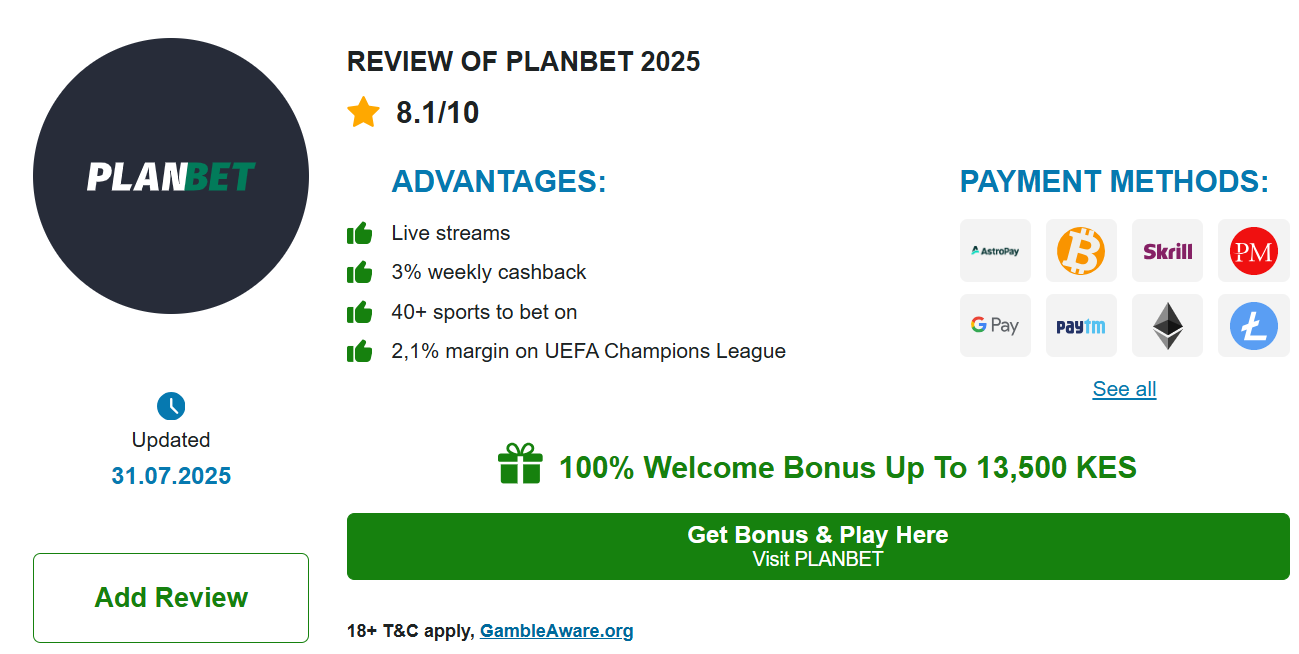Select the Bitcoin payment icon
Image resolution: width=1299 pixels, height=654 pixels.
click(x=1081, y=251)
